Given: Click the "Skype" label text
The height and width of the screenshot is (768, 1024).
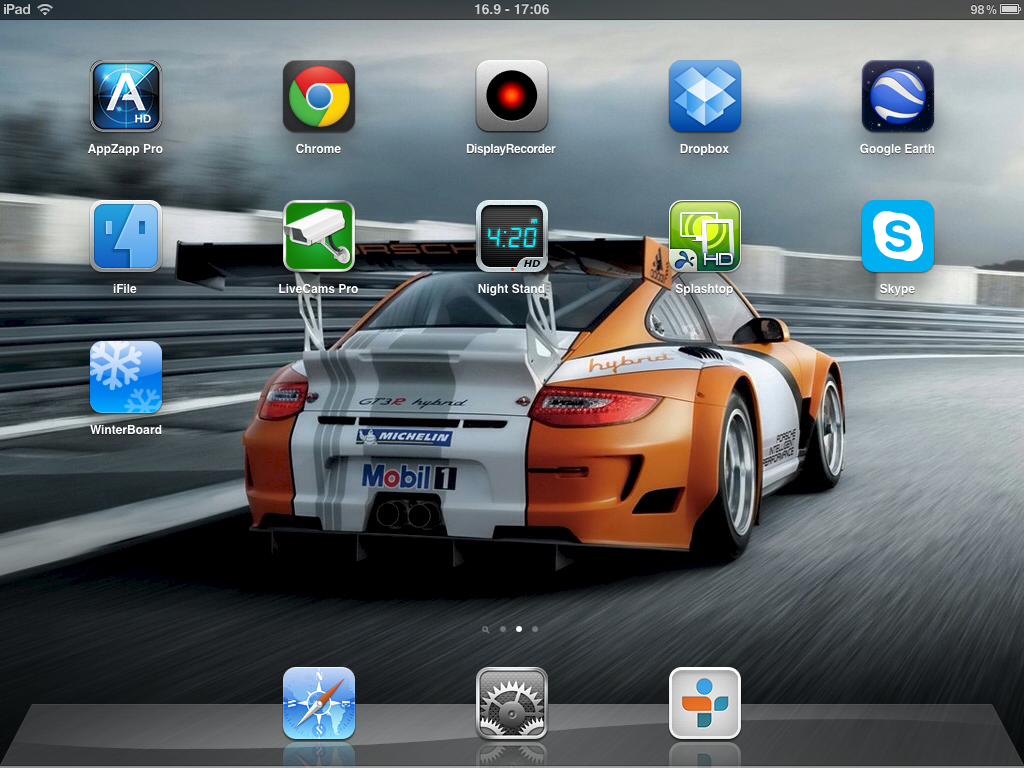Looking at the screenshot, I should (897, 289).
